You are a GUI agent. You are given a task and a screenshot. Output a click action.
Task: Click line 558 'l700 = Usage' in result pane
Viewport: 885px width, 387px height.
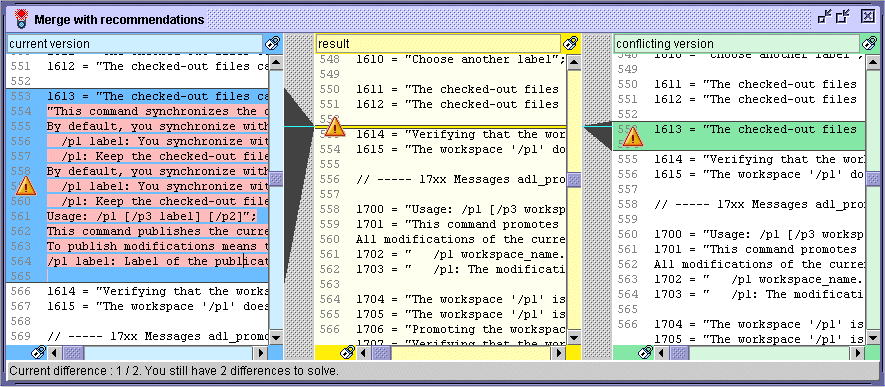(x=461, y=209)
